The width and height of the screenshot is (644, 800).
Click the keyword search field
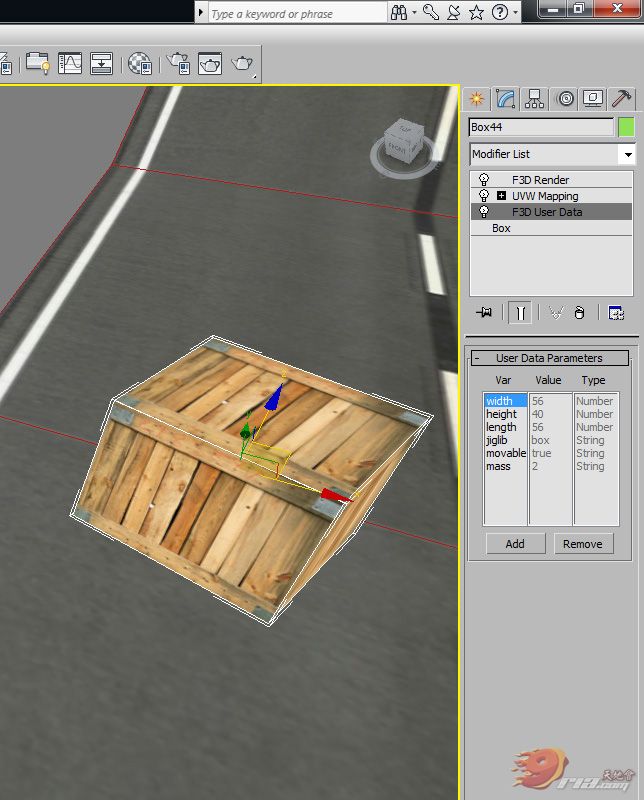pyautogui.click(x=296, y=13)
